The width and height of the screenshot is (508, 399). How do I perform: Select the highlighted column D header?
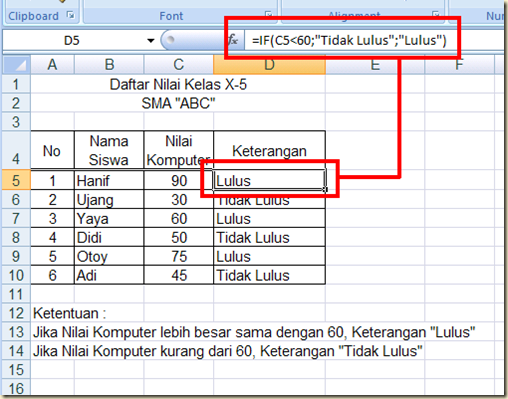click(269, 64)
